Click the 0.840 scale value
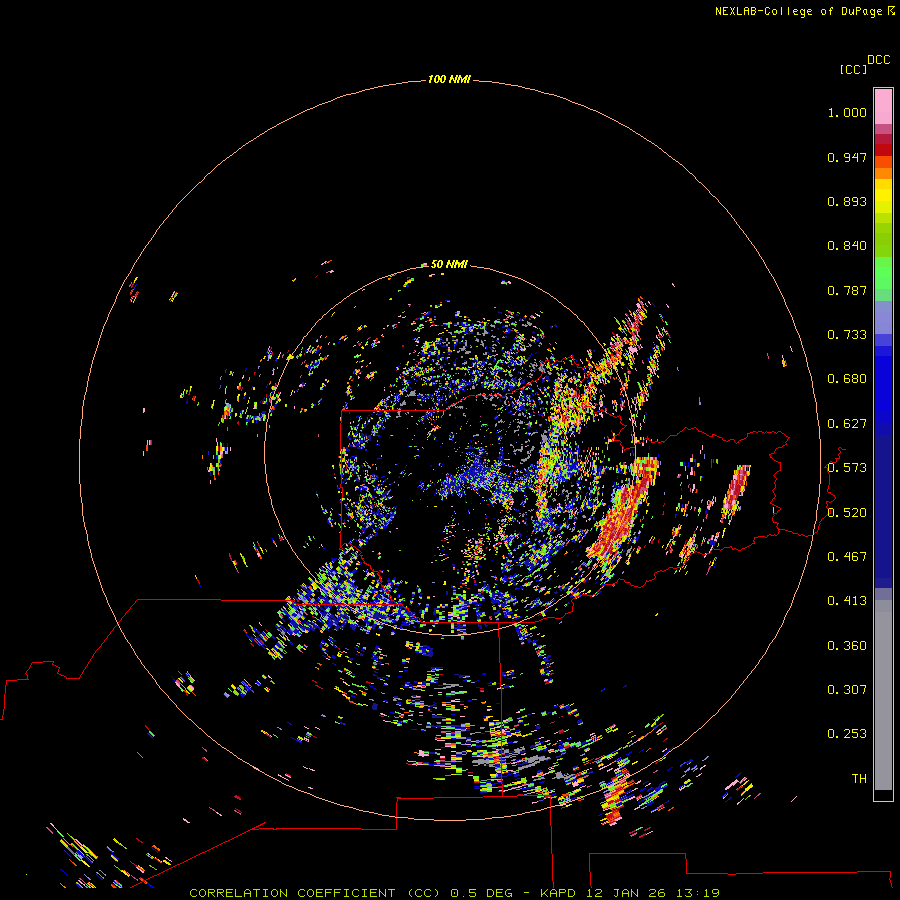This screenshot has height=900, width=900. [847, 246]
